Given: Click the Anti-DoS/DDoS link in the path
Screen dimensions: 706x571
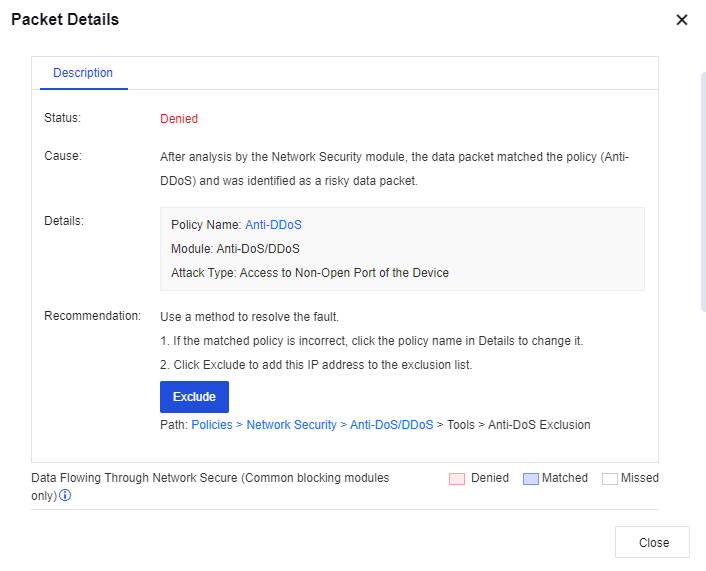Looking at the screenshot, I should pyautogui.click(x=391, y=424).
